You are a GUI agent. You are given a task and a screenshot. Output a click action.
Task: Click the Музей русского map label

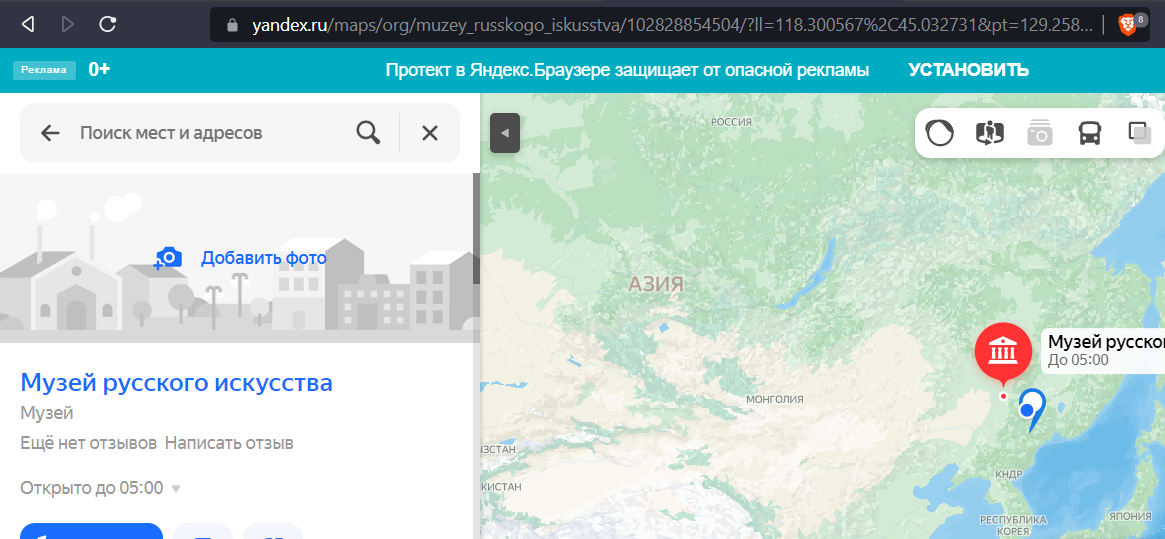pyautogui.click(x=1103, y=350)
